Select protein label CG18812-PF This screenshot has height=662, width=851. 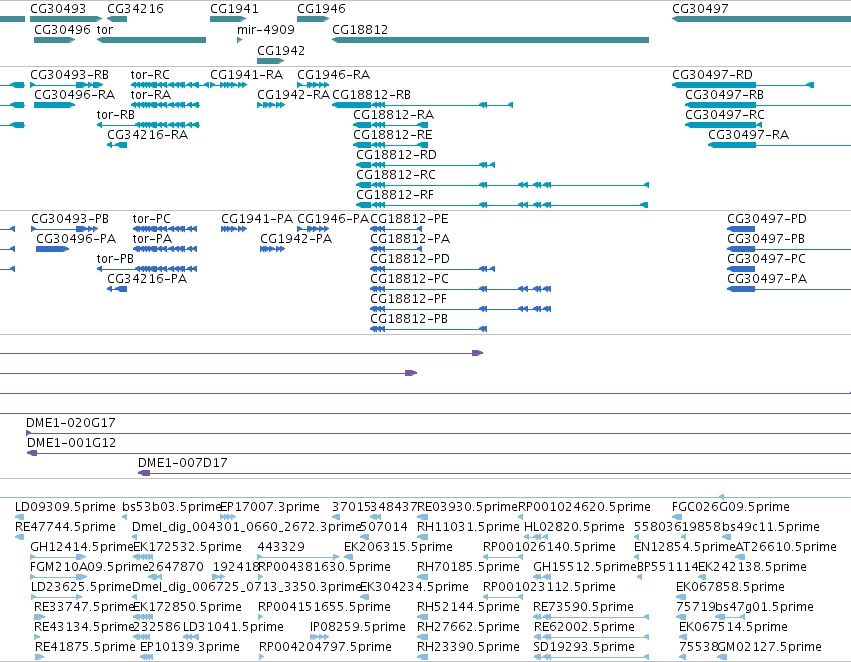408,300
